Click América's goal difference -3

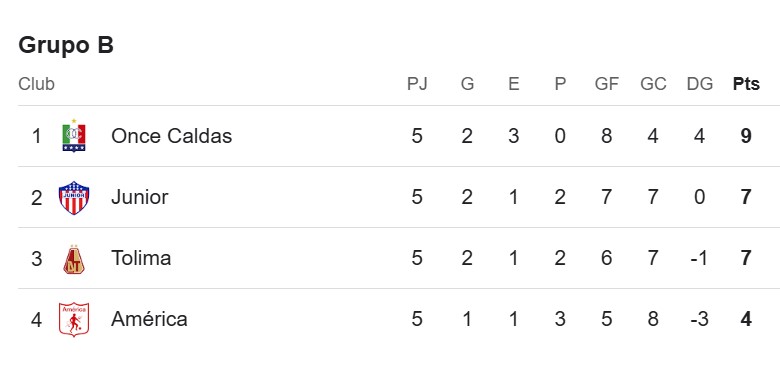[699, 319]
